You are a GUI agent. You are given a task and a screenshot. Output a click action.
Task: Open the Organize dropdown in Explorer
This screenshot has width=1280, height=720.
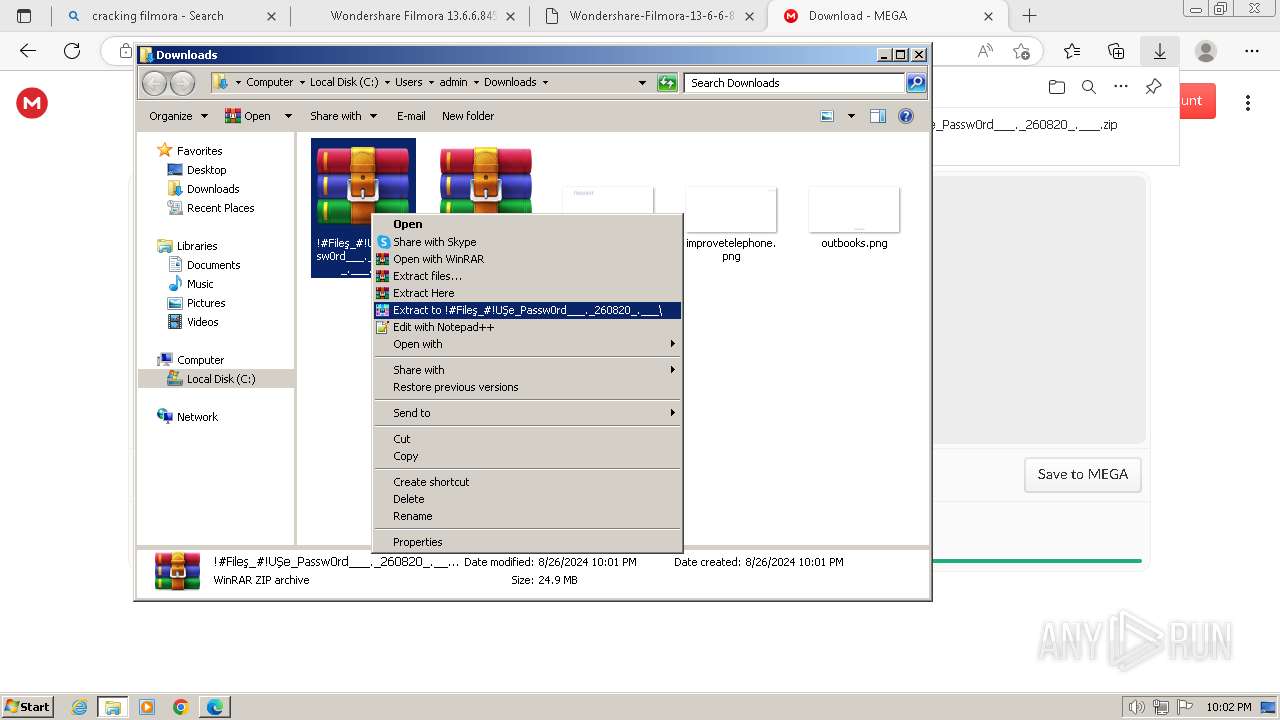178,116
